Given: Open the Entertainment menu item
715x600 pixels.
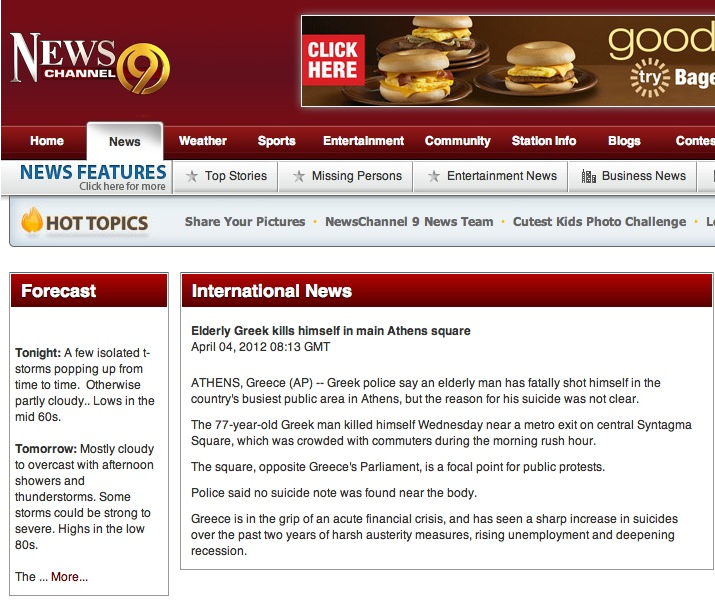Looking at the screenshot, I should 363,141.
